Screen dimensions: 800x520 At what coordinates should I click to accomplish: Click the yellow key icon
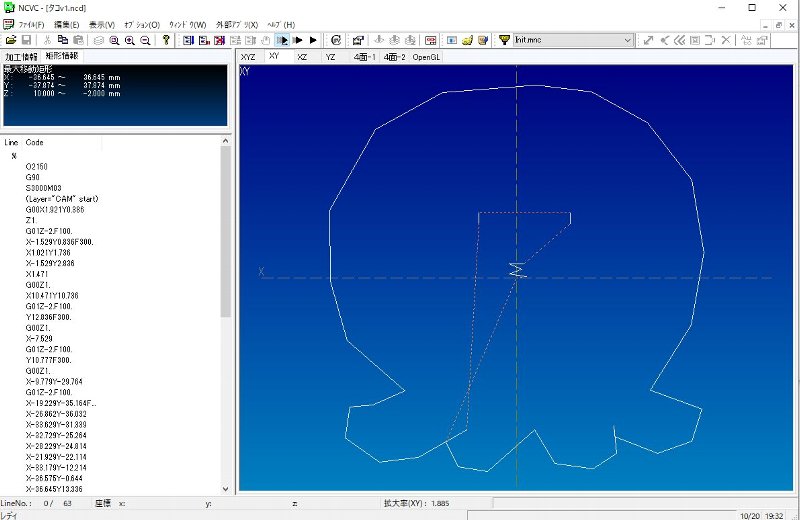(166, 40)
